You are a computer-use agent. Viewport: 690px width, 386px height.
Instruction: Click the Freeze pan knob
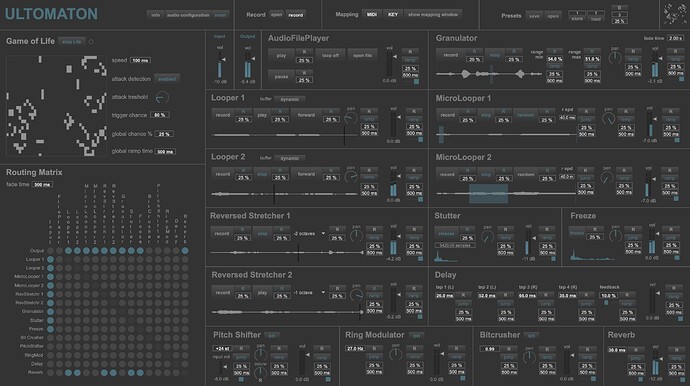(x=615, y=235)
